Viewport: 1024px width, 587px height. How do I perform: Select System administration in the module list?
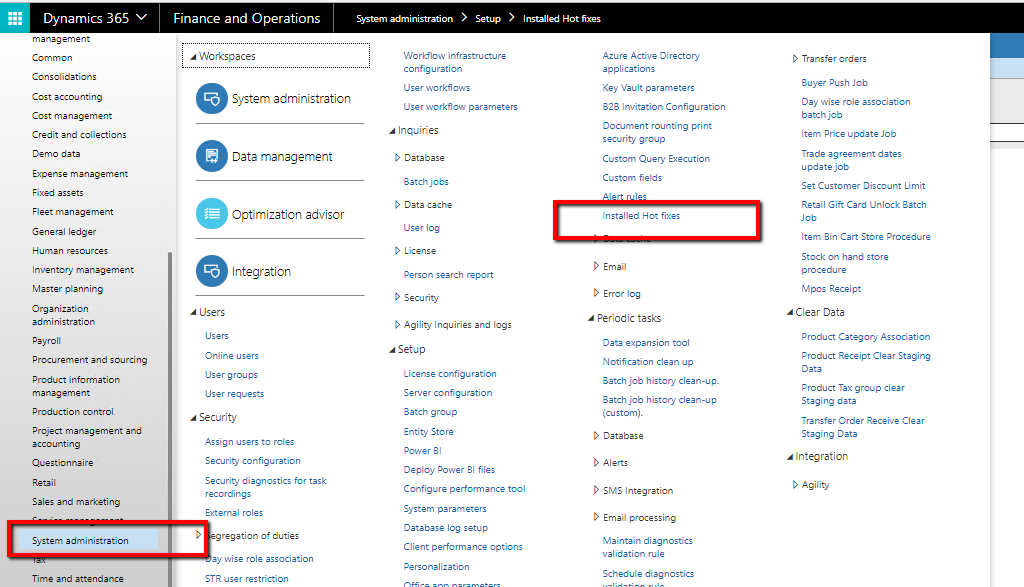[80, 541]
